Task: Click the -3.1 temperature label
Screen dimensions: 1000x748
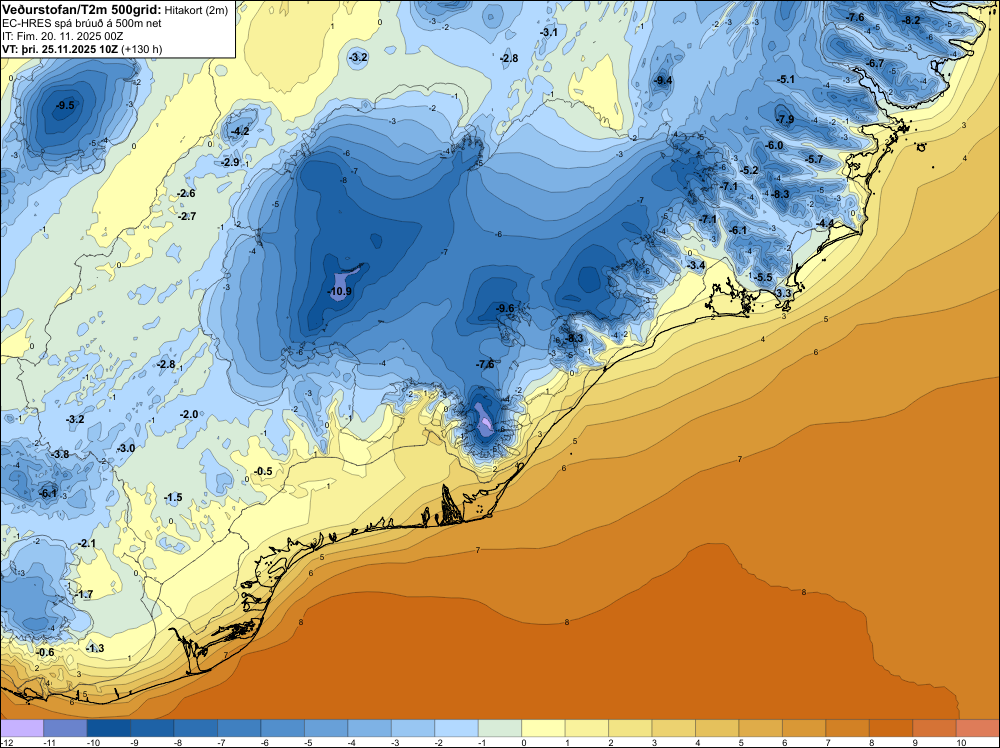Action: coord(548,32)
